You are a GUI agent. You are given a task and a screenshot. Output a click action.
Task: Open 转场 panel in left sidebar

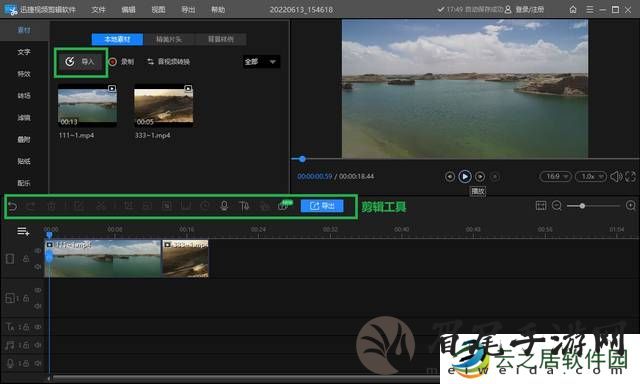[24, 95]
